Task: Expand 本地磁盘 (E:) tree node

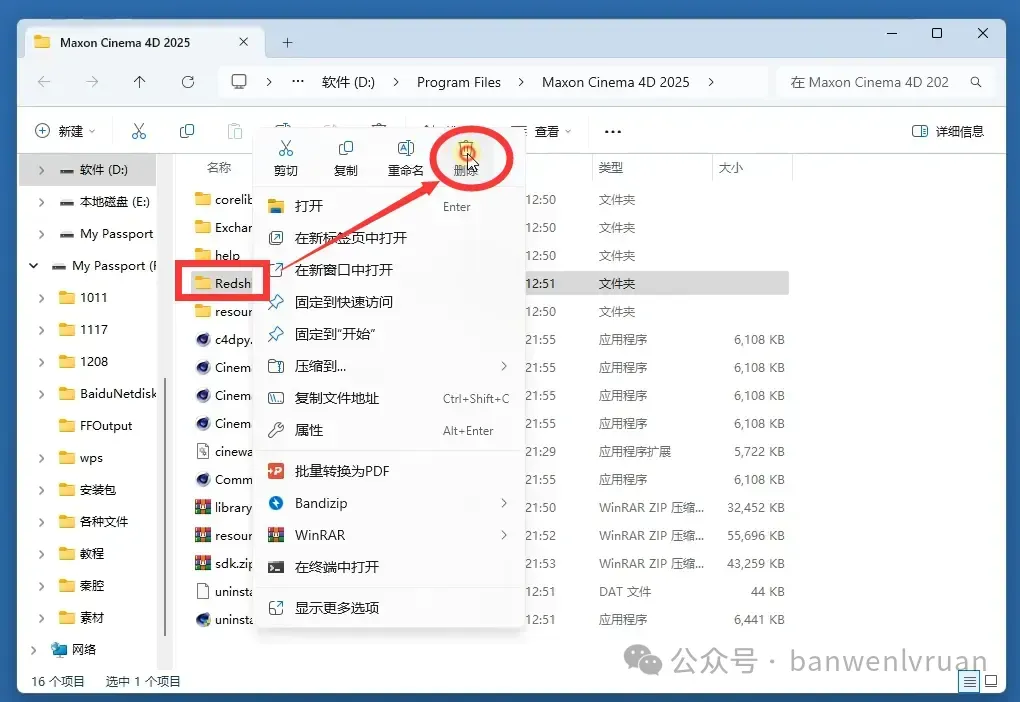Action: (x=41, y=202)
